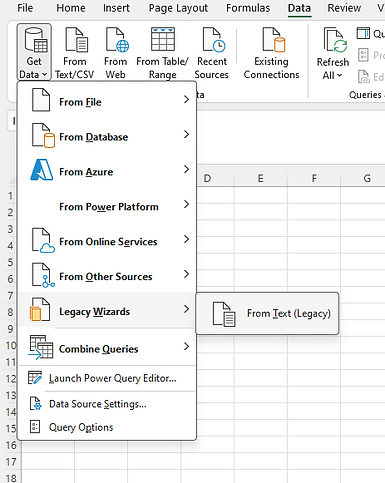Open Data Source Settings

[107, 404]
